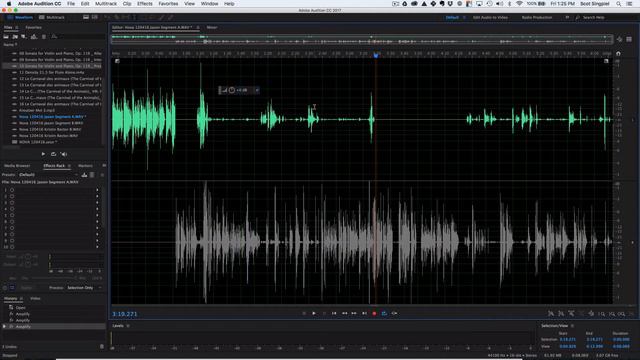This screenshot has height=360, width=640.
Task: Click the trash Close File icon in Files panel
Action: click(44, 37)
